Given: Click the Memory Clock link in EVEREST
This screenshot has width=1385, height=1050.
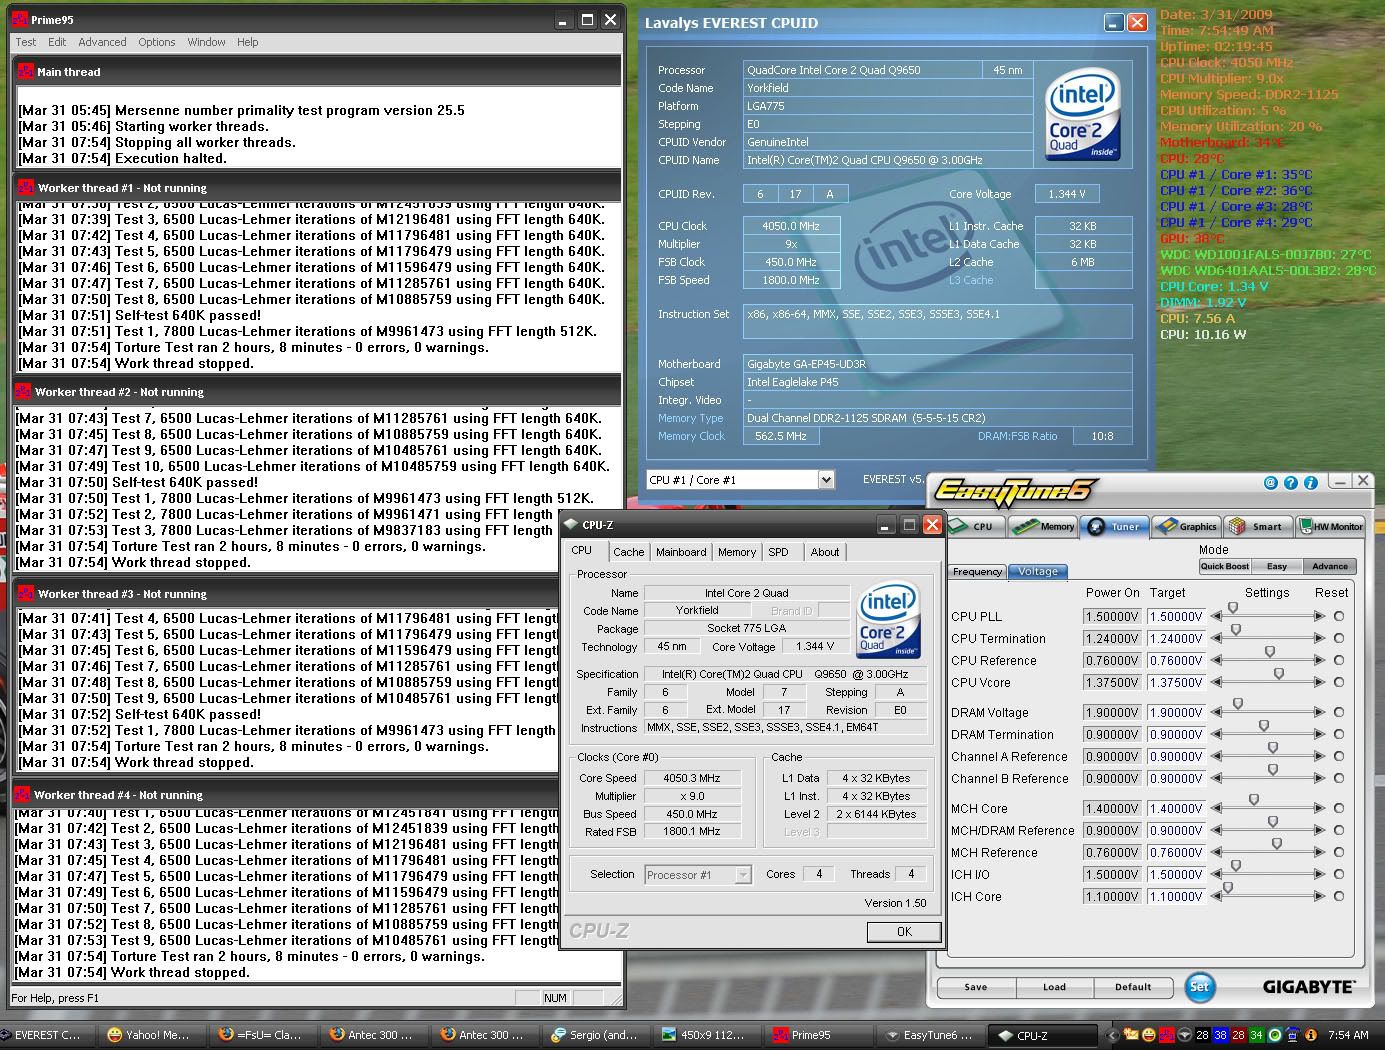Looking at the screenshot, I should (x=691, y=436).
